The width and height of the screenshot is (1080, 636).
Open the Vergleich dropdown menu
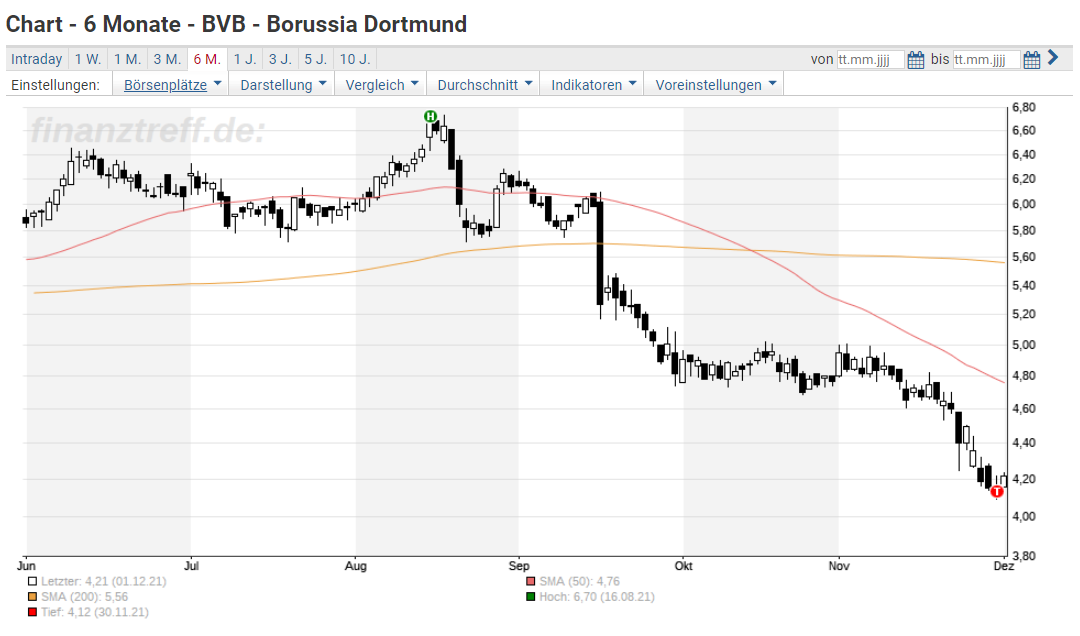coord(381,85)
